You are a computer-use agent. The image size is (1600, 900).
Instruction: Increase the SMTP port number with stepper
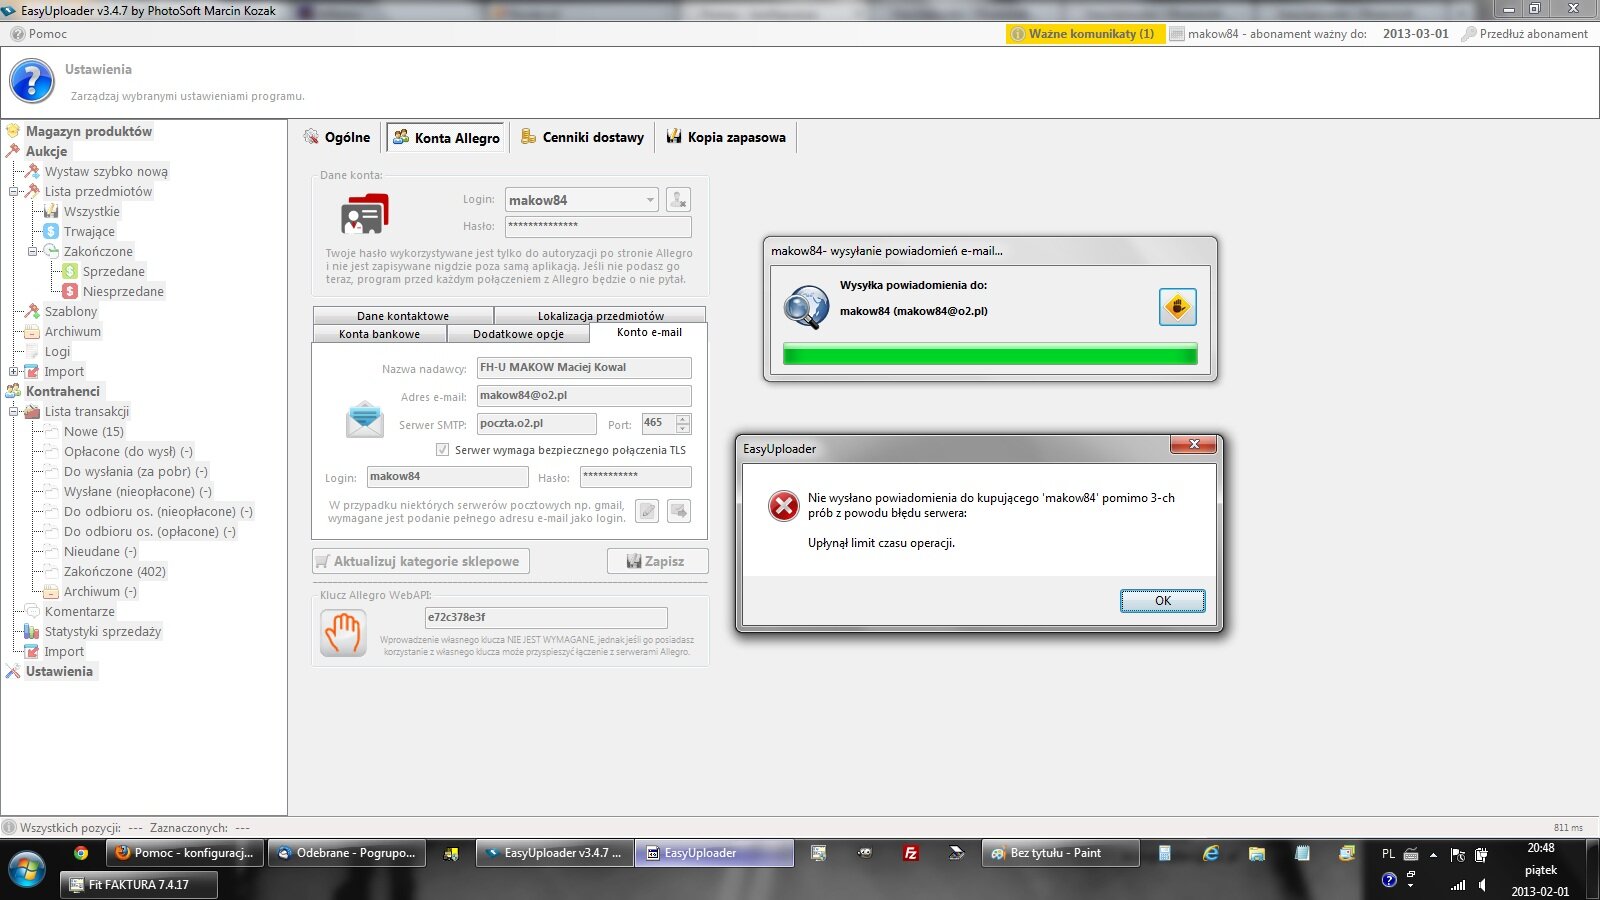point(683,418)
